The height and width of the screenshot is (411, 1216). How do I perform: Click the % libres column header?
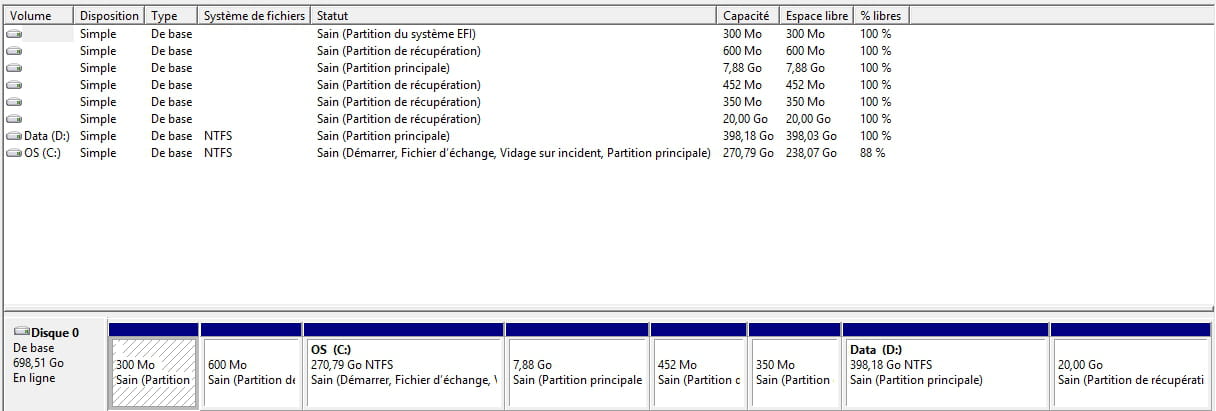(881, 16)
